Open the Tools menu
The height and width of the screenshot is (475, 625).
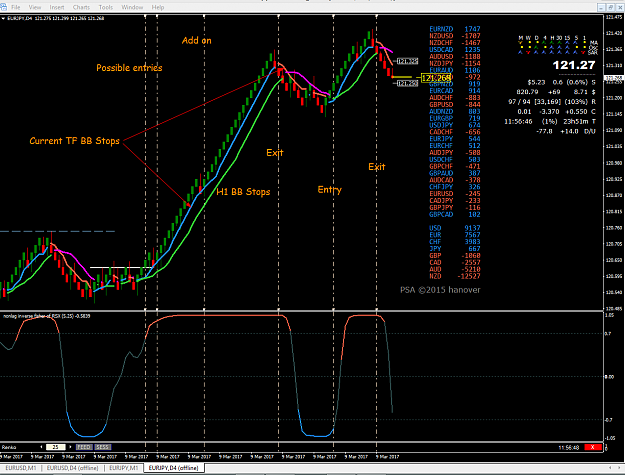click(x=106, y=7)
